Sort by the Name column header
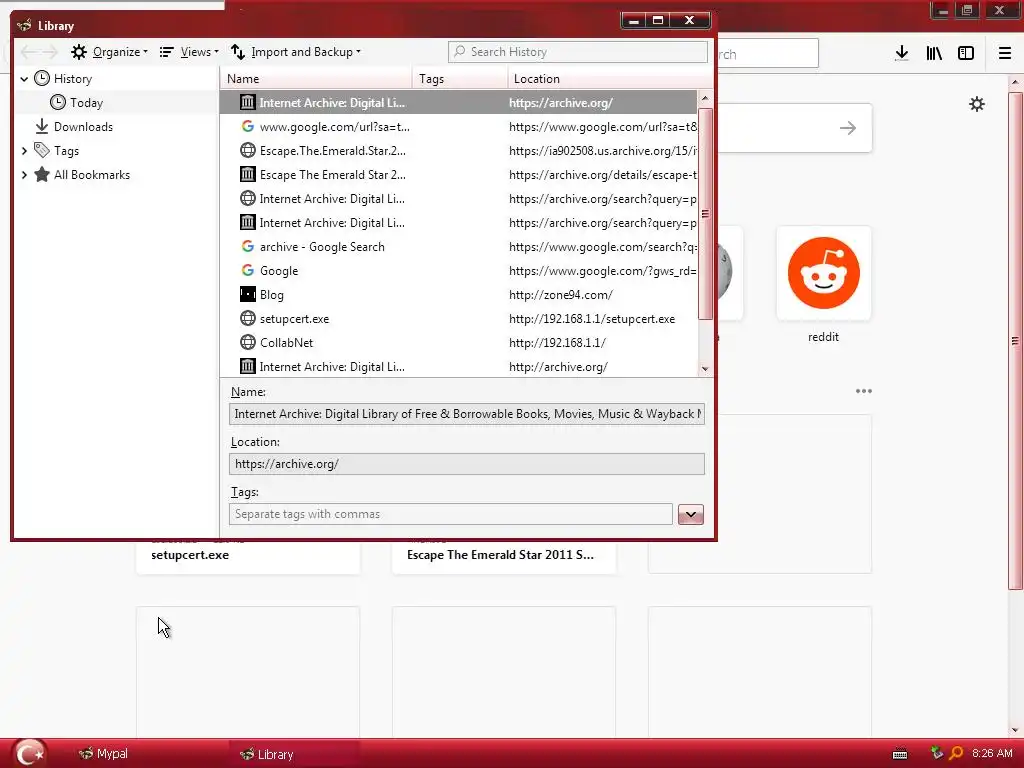The image size is (1024, 768). (316, 79)
